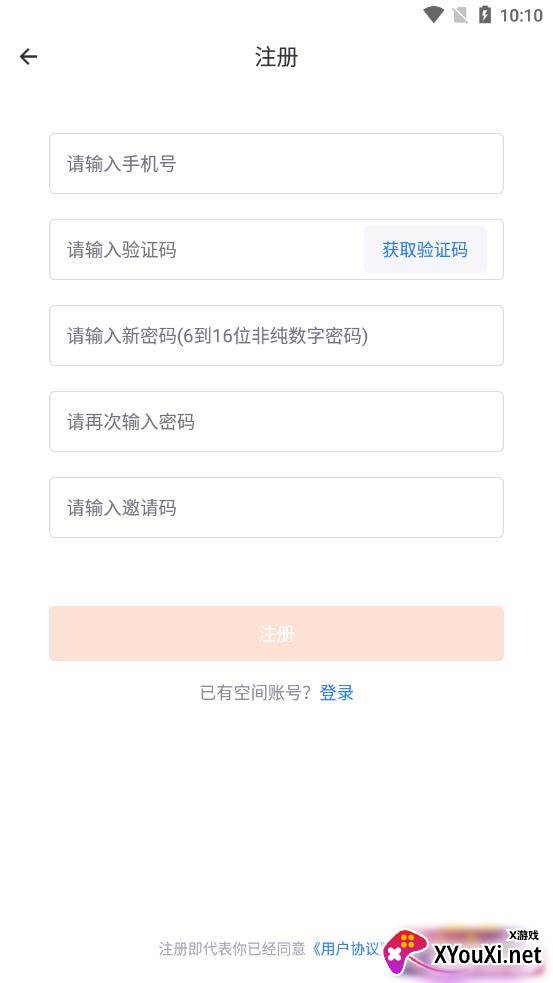
Task: Tap the no-SIM card status icon
Action: [460, 14]
